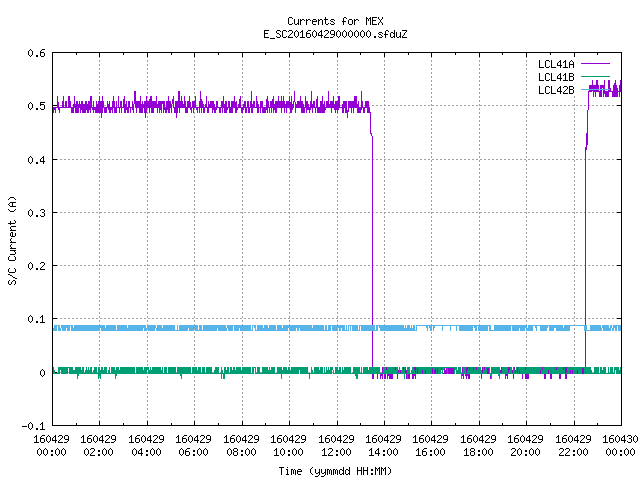This screenshot has width=640, height=480.
Task: Click the x-axis label 160429 22:00
Action: click(x=573, y=446)
